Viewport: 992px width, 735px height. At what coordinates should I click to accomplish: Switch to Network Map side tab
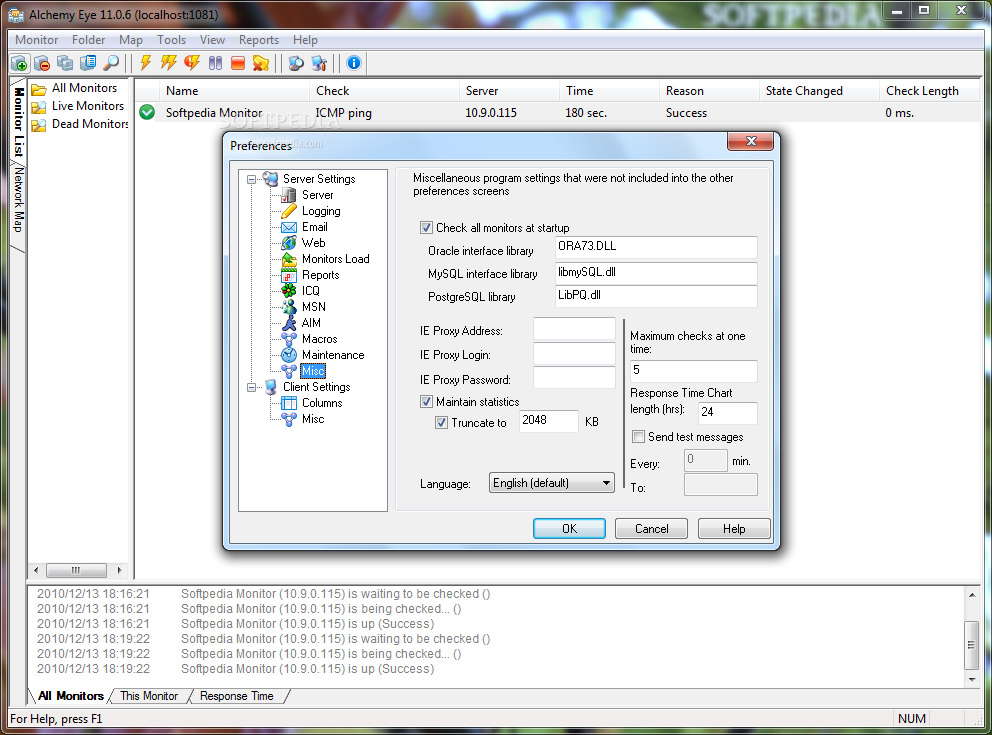(19, 200)
